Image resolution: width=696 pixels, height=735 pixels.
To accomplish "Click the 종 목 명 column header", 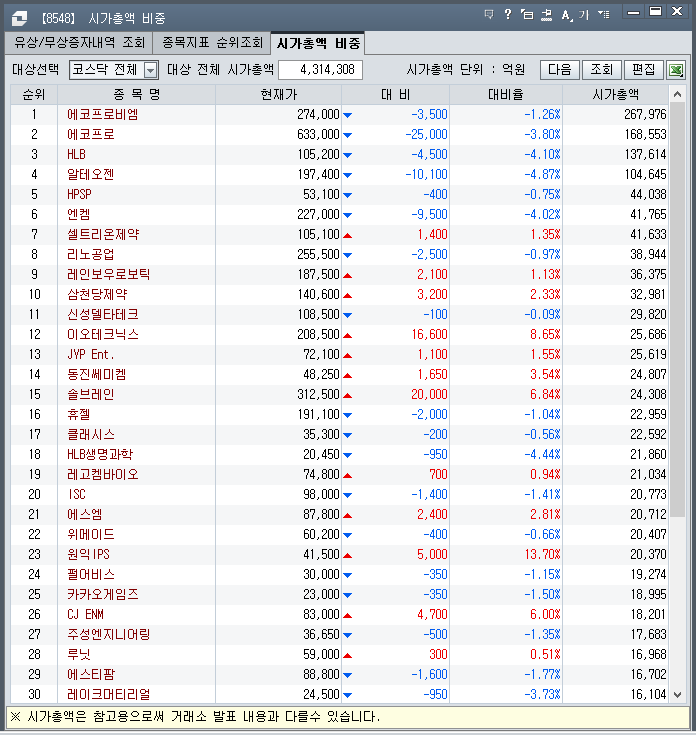I will point(136,95).
